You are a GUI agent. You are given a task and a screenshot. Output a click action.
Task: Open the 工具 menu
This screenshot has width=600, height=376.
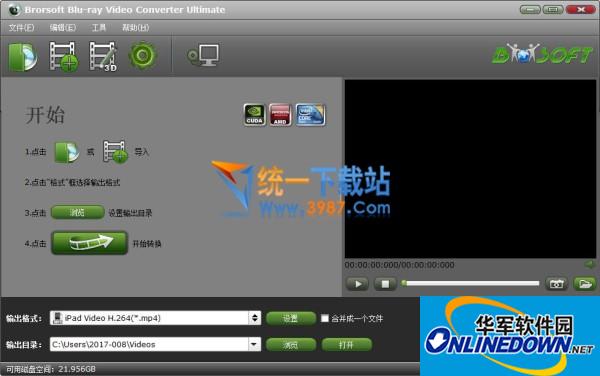click(x=99, y=28)
